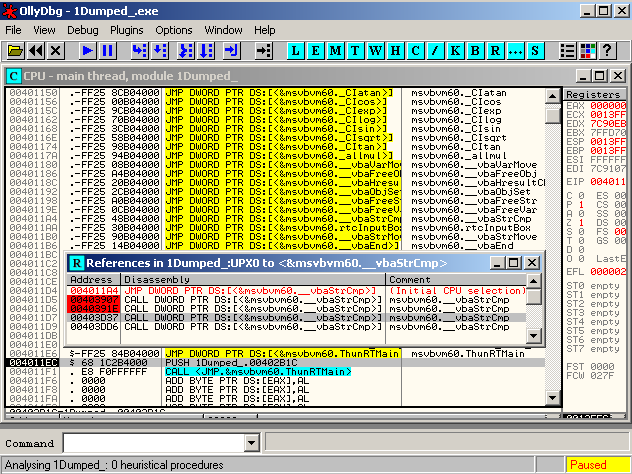The height and width of the screenshot is (474, 632).
Task: Show Log window with L button
Action: [x=295, y=51]
